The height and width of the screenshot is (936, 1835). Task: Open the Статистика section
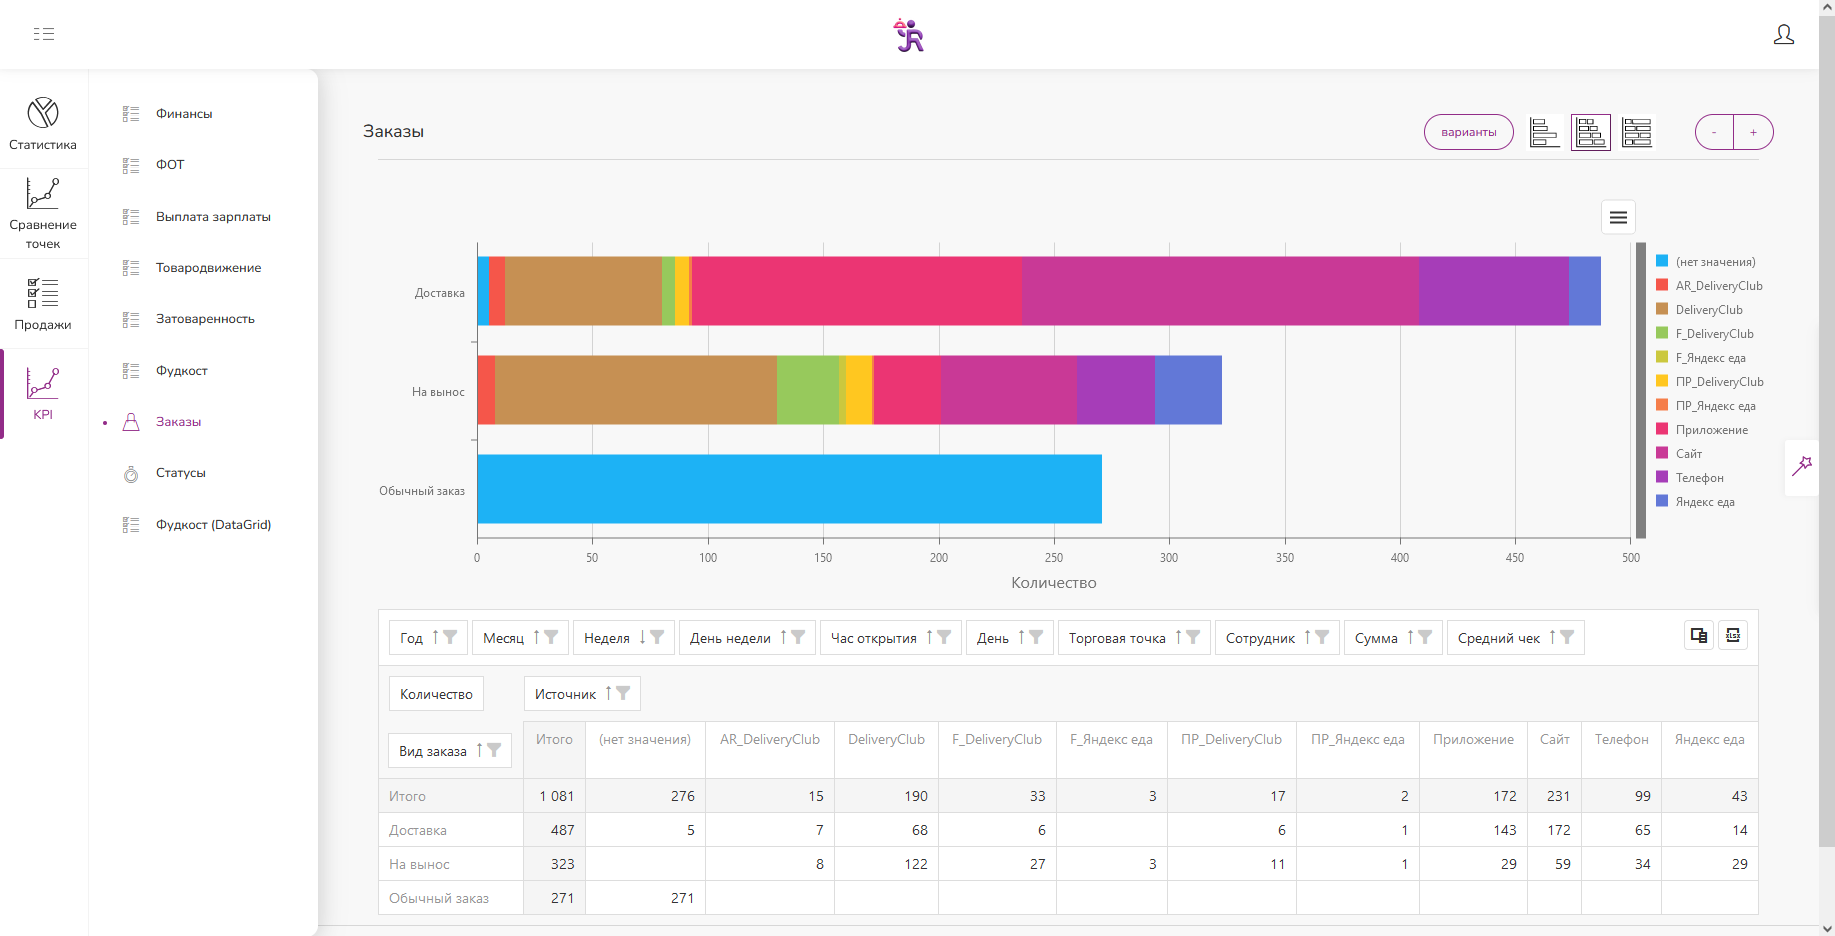(43, 124)
